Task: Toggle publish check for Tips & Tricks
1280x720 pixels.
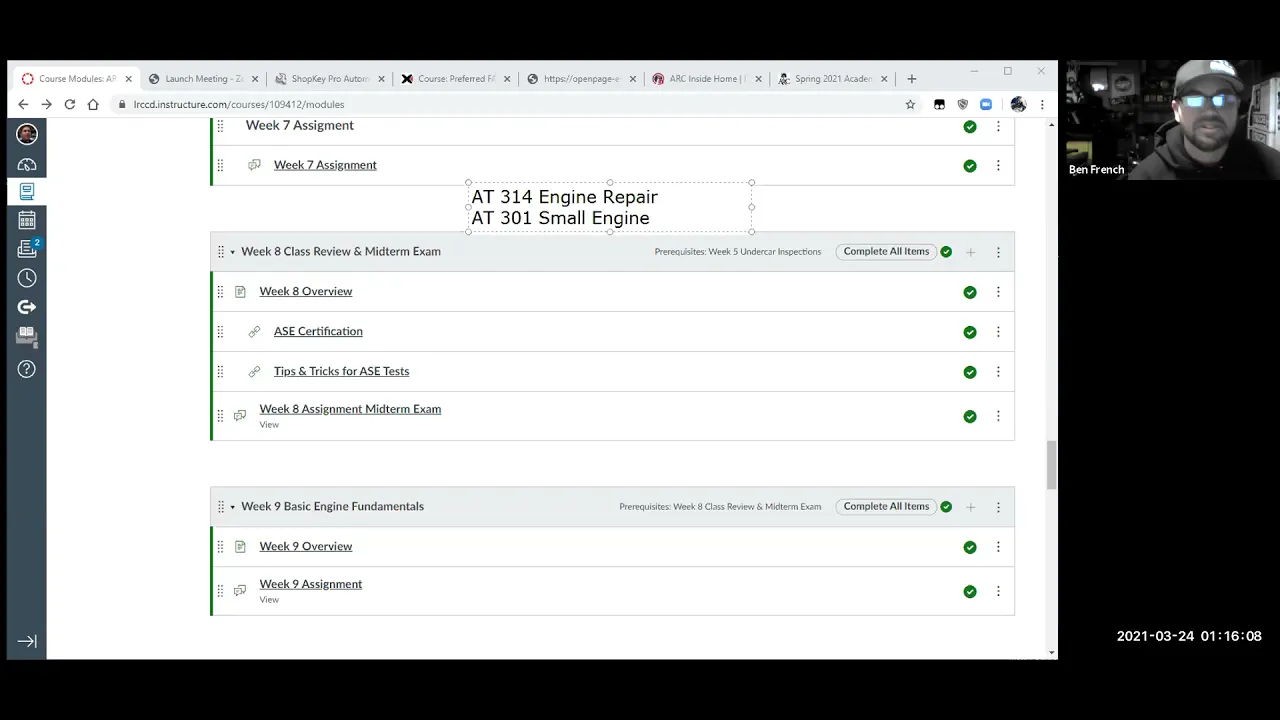Action: coord(970,372)
